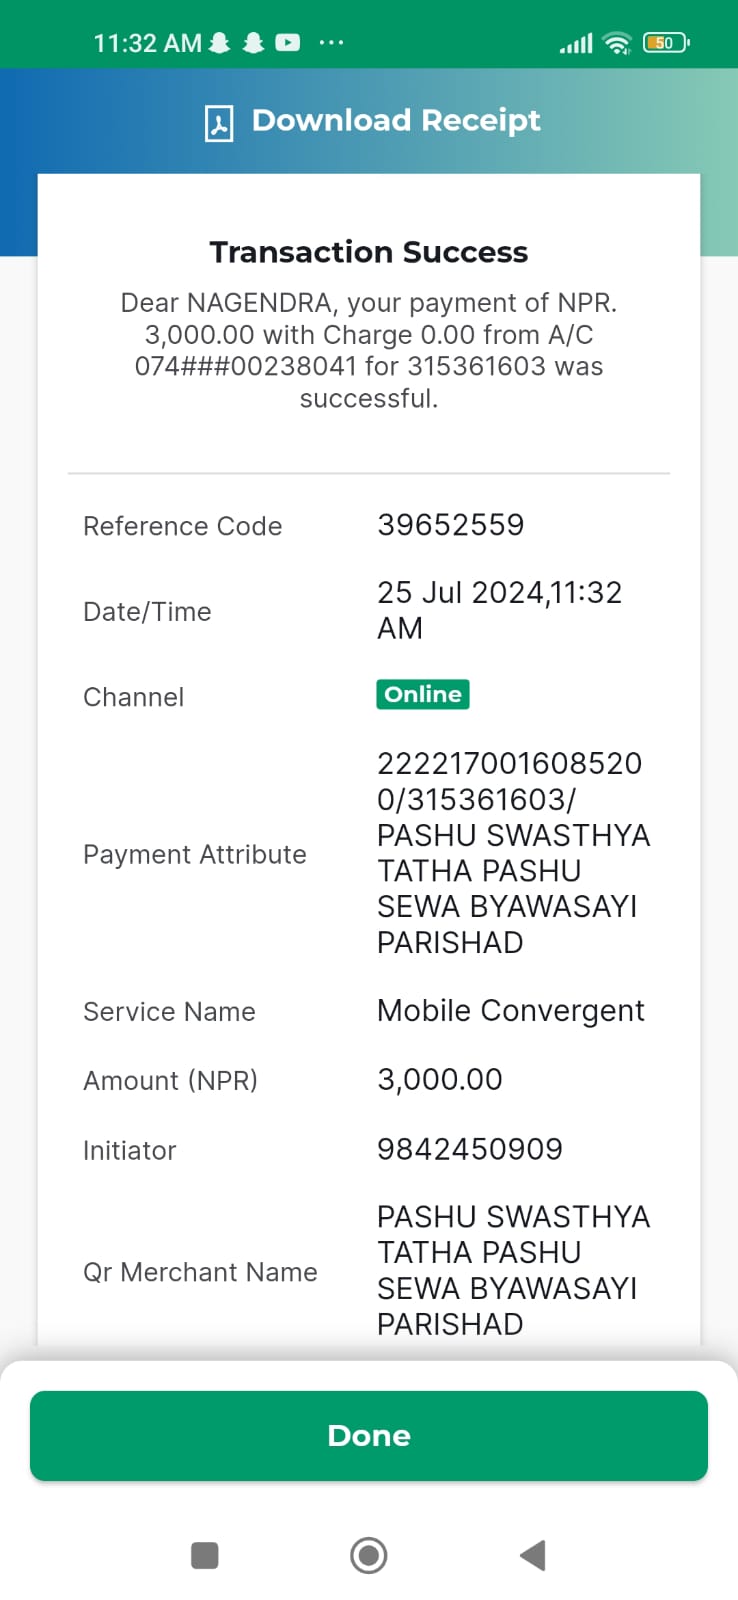Tap the Mobile Convergent service name value
The width and height of the screenshot is (738, 1600).
pyautogui.click(x=511, y=1011)
